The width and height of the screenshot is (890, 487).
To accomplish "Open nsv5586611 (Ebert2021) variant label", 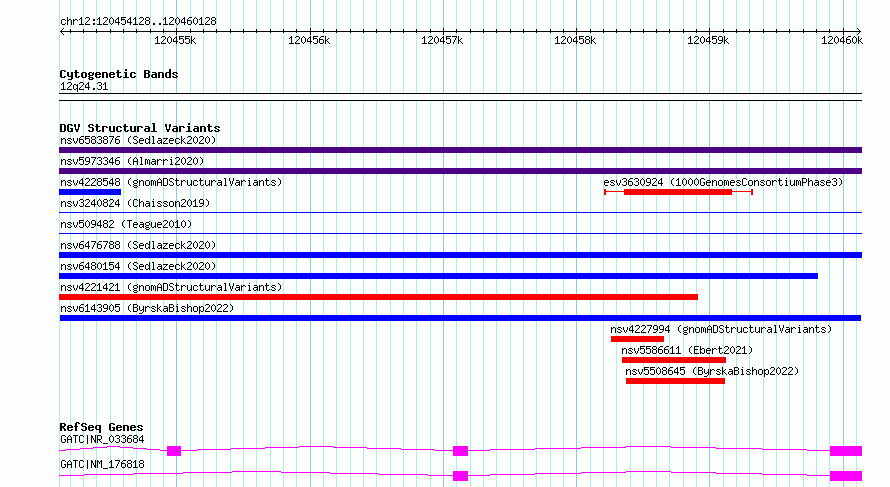I will (x=687, y=350).
